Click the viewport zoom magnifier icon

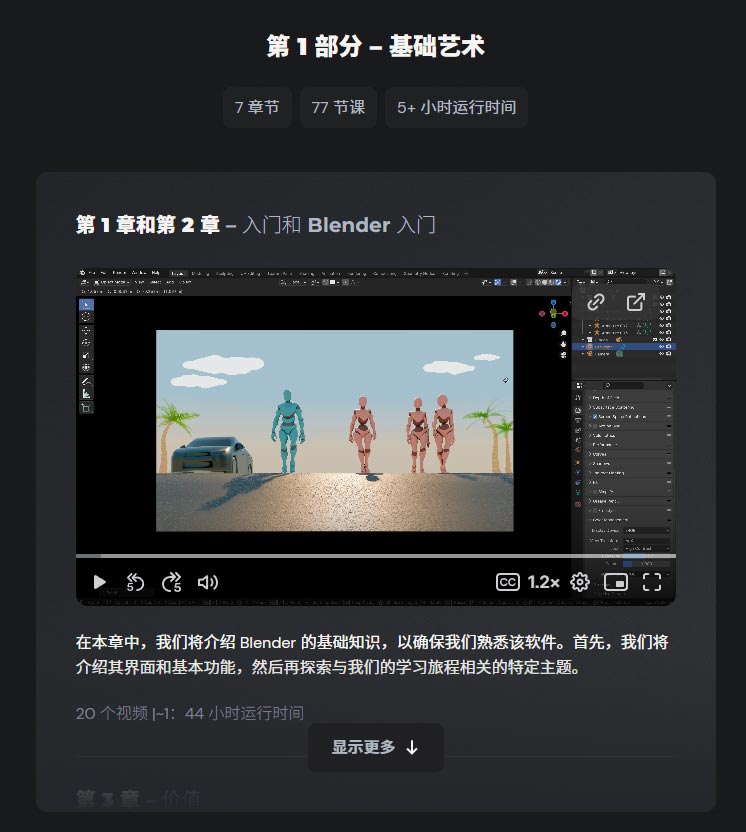[x=563, y=333]
